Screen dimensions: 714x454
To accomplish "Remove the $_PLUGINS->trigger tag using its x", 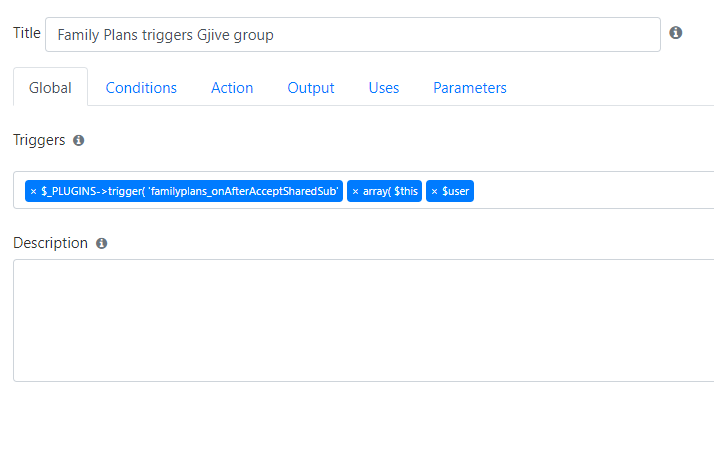I will [x=33, y=191].
